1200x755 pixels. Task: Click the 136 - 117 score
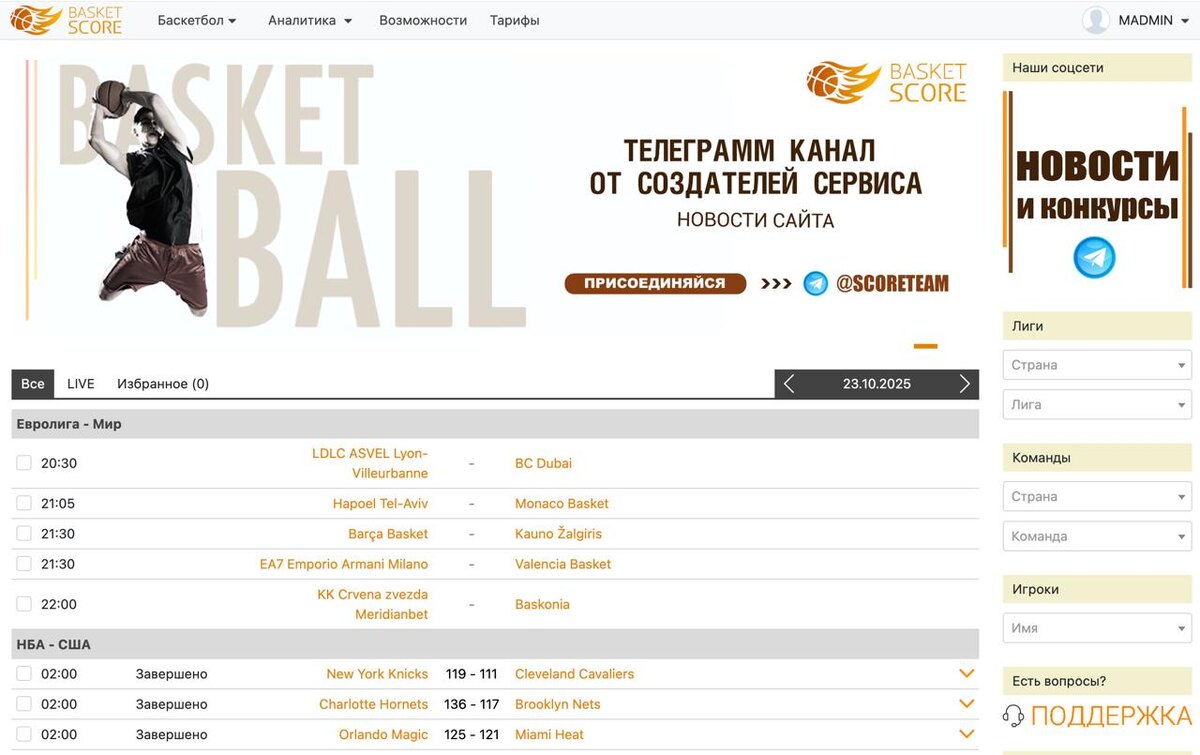(471, 704)
